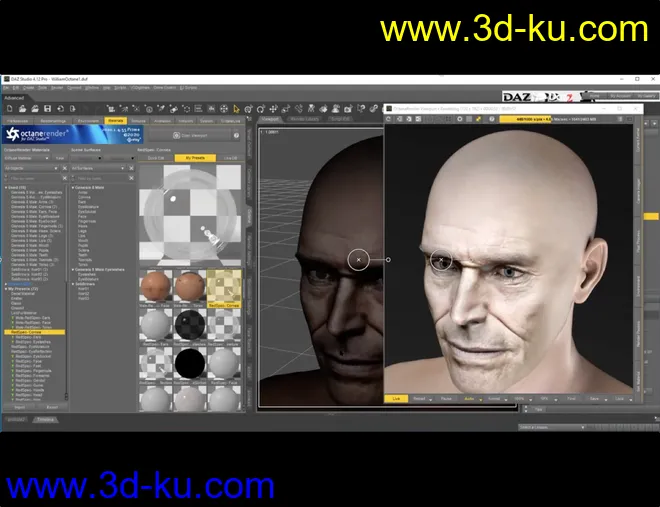Image resolution: width=660 pixels, height=507 pixels.
Task: Collapse the My Presets tree group
Action: [6, 288]
